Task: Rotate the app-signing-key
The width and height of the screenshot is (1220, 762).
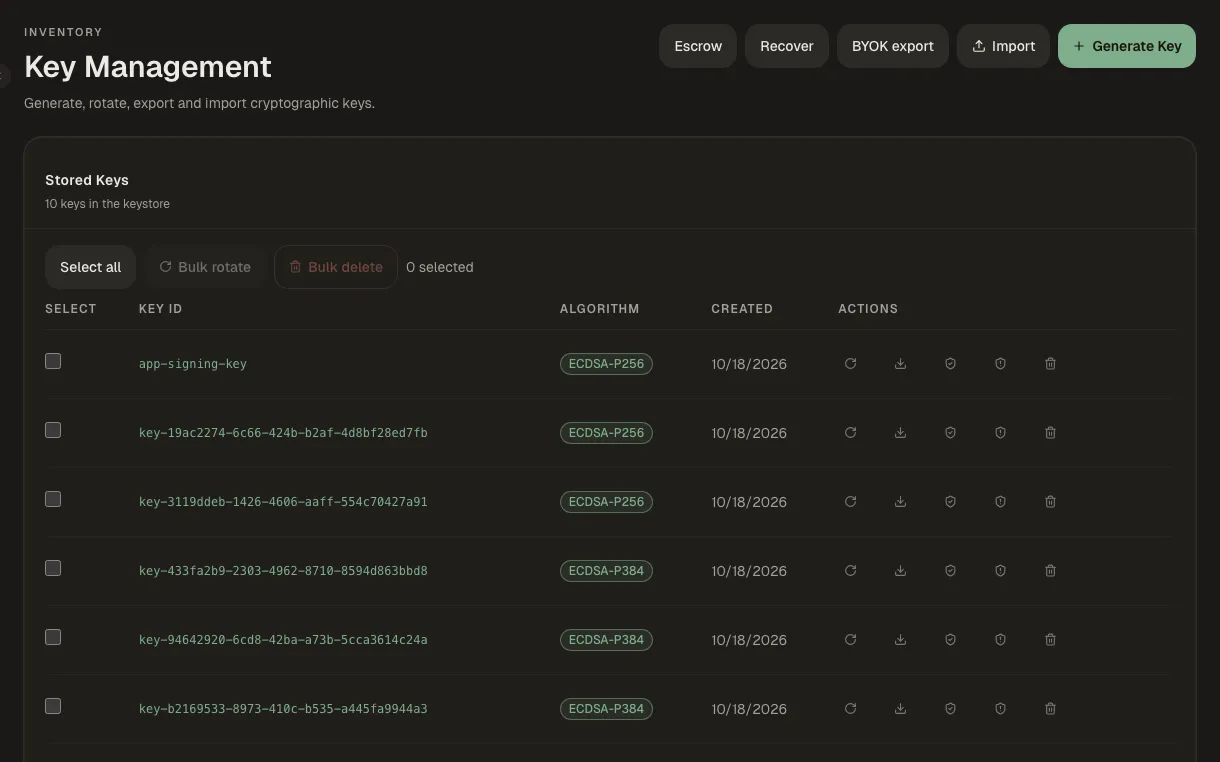Action: tap(850, 364)
